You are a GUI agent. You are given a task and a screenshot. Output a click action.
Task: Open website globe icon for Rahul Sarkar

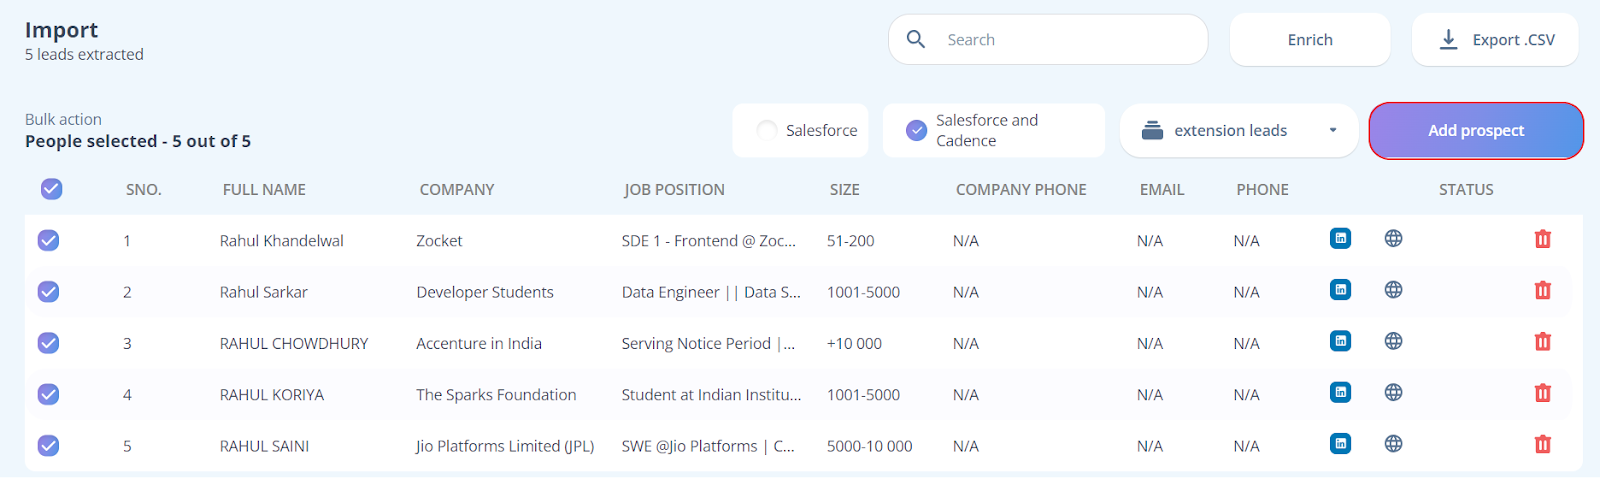click(1393, 290)
